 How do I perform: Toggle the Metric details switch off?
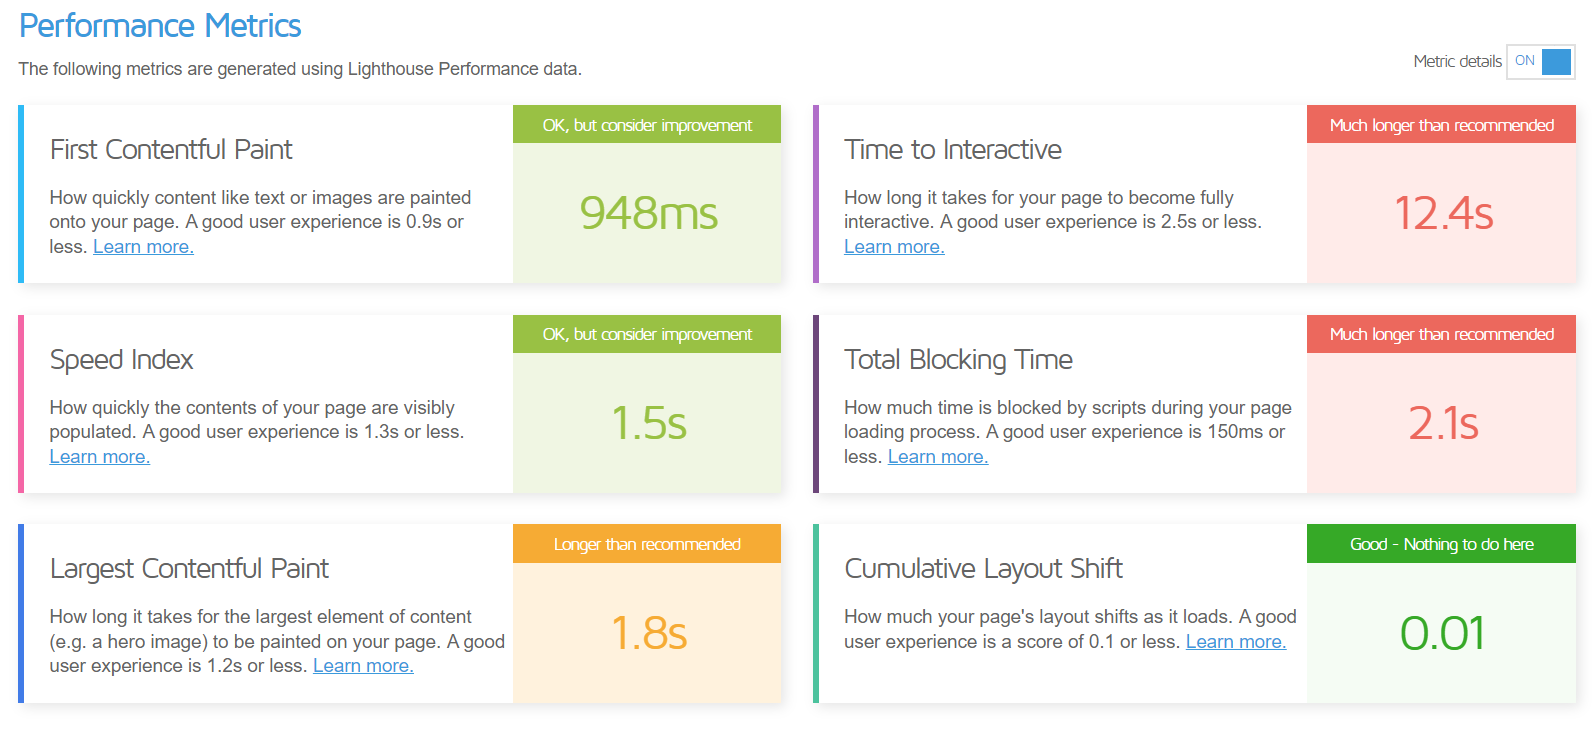click(x=1540, y=61)
